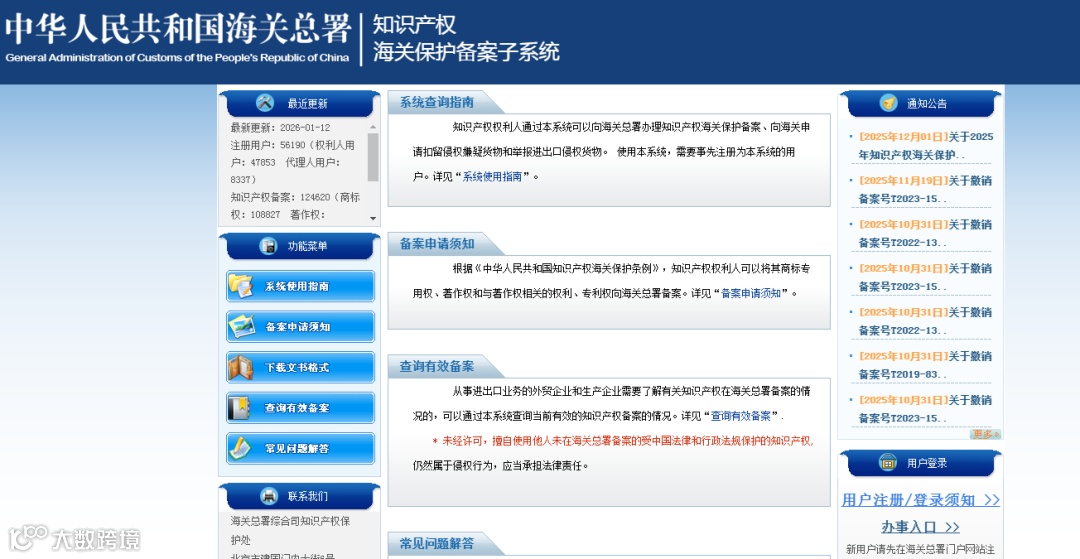Viewport: 1080px width, 559px height.
Task: Open the 2025年10月31日 notice about T2019-83
Action: pyautogui.click(x=925, y=365)
